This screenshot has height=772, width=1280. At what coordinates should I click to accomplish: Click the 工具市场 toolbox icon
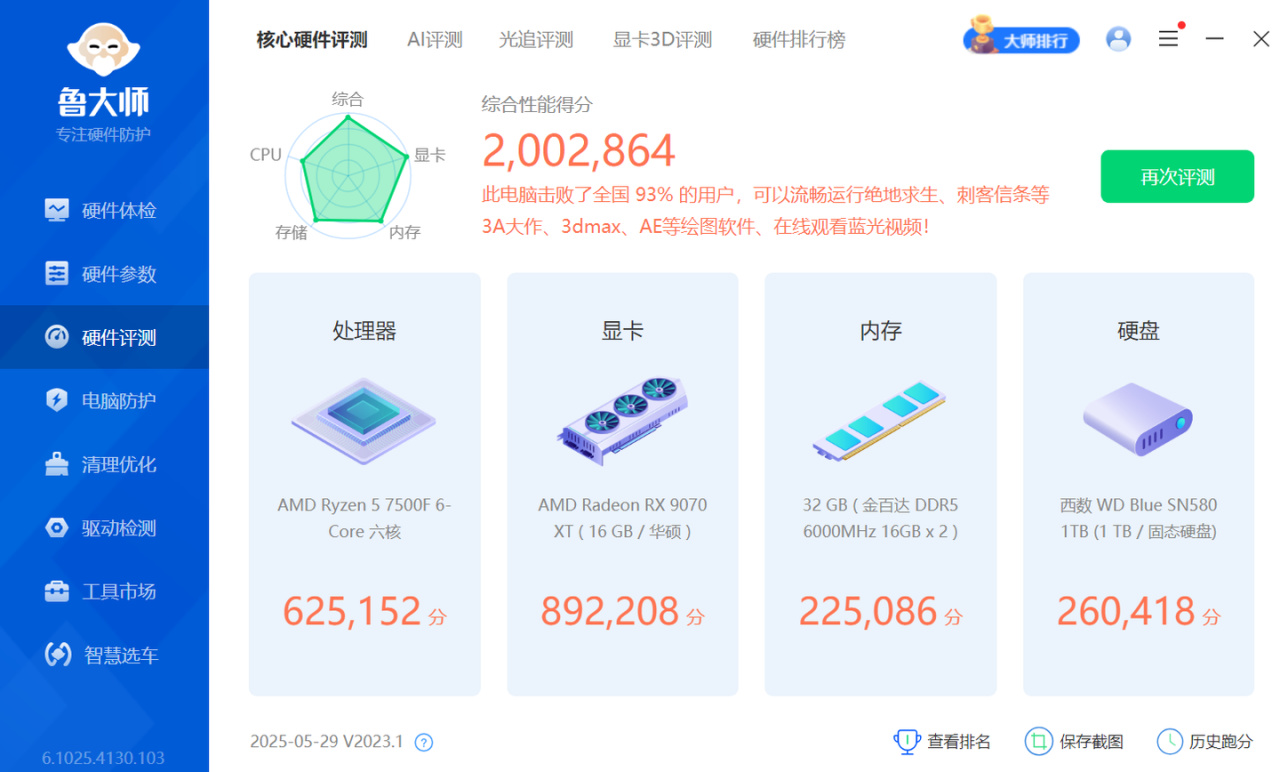point(57,591)
